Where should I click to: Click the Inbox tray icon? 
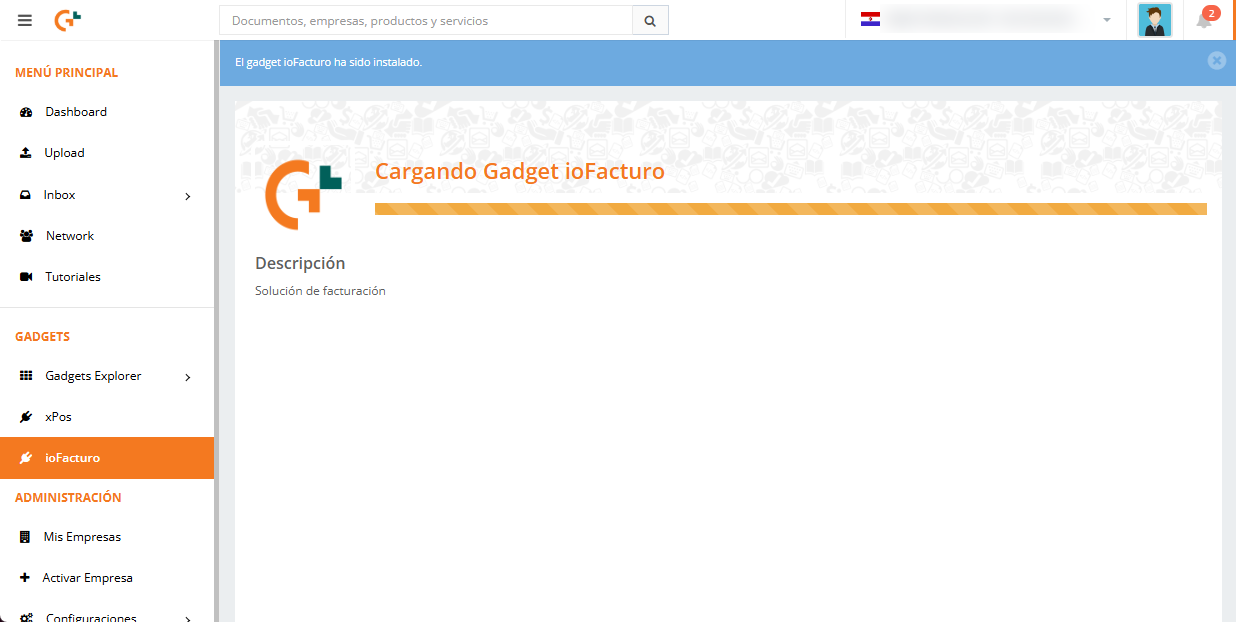click(26, 195)
